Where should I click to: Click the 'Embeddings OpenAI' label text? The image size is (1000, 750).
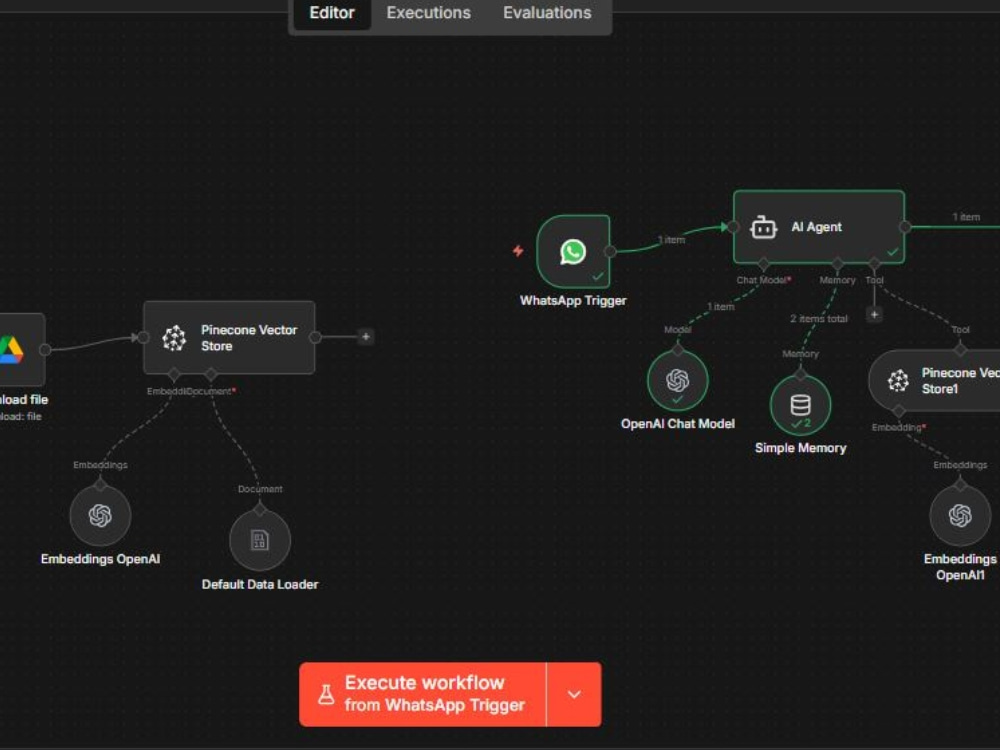(x=100, y=559)
